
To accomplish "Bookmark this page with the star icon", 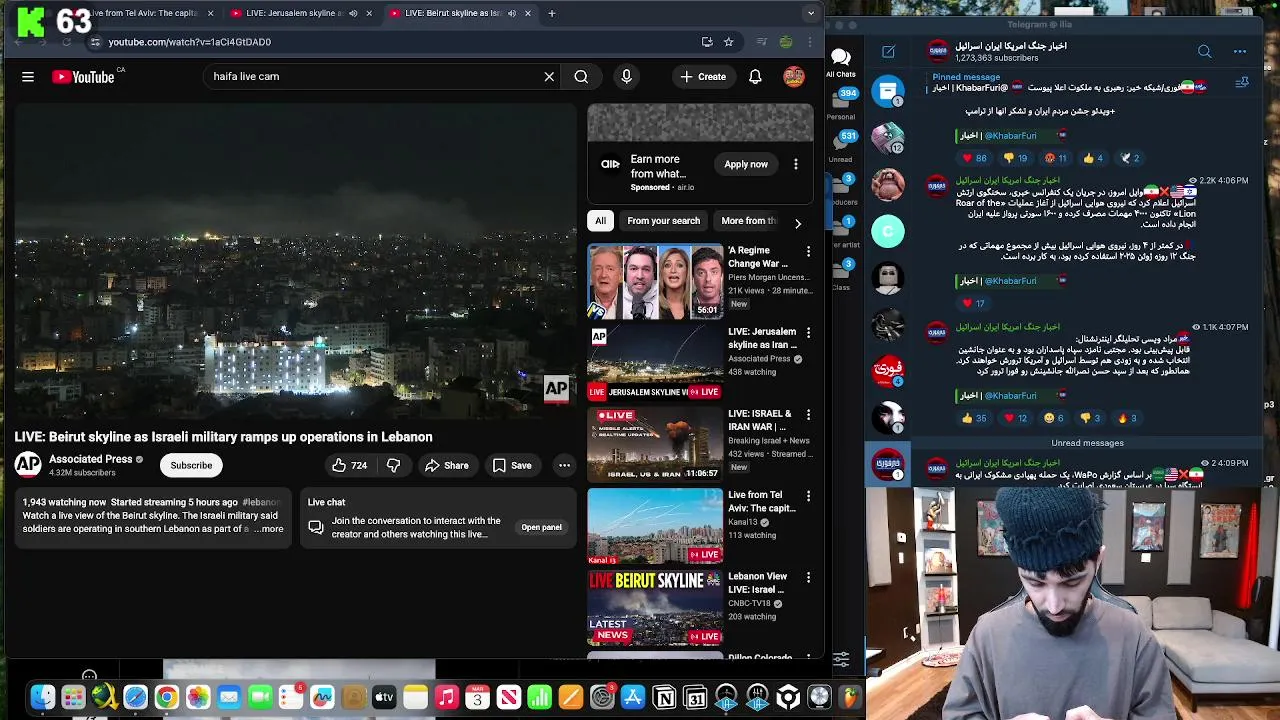I will [729, 42].
